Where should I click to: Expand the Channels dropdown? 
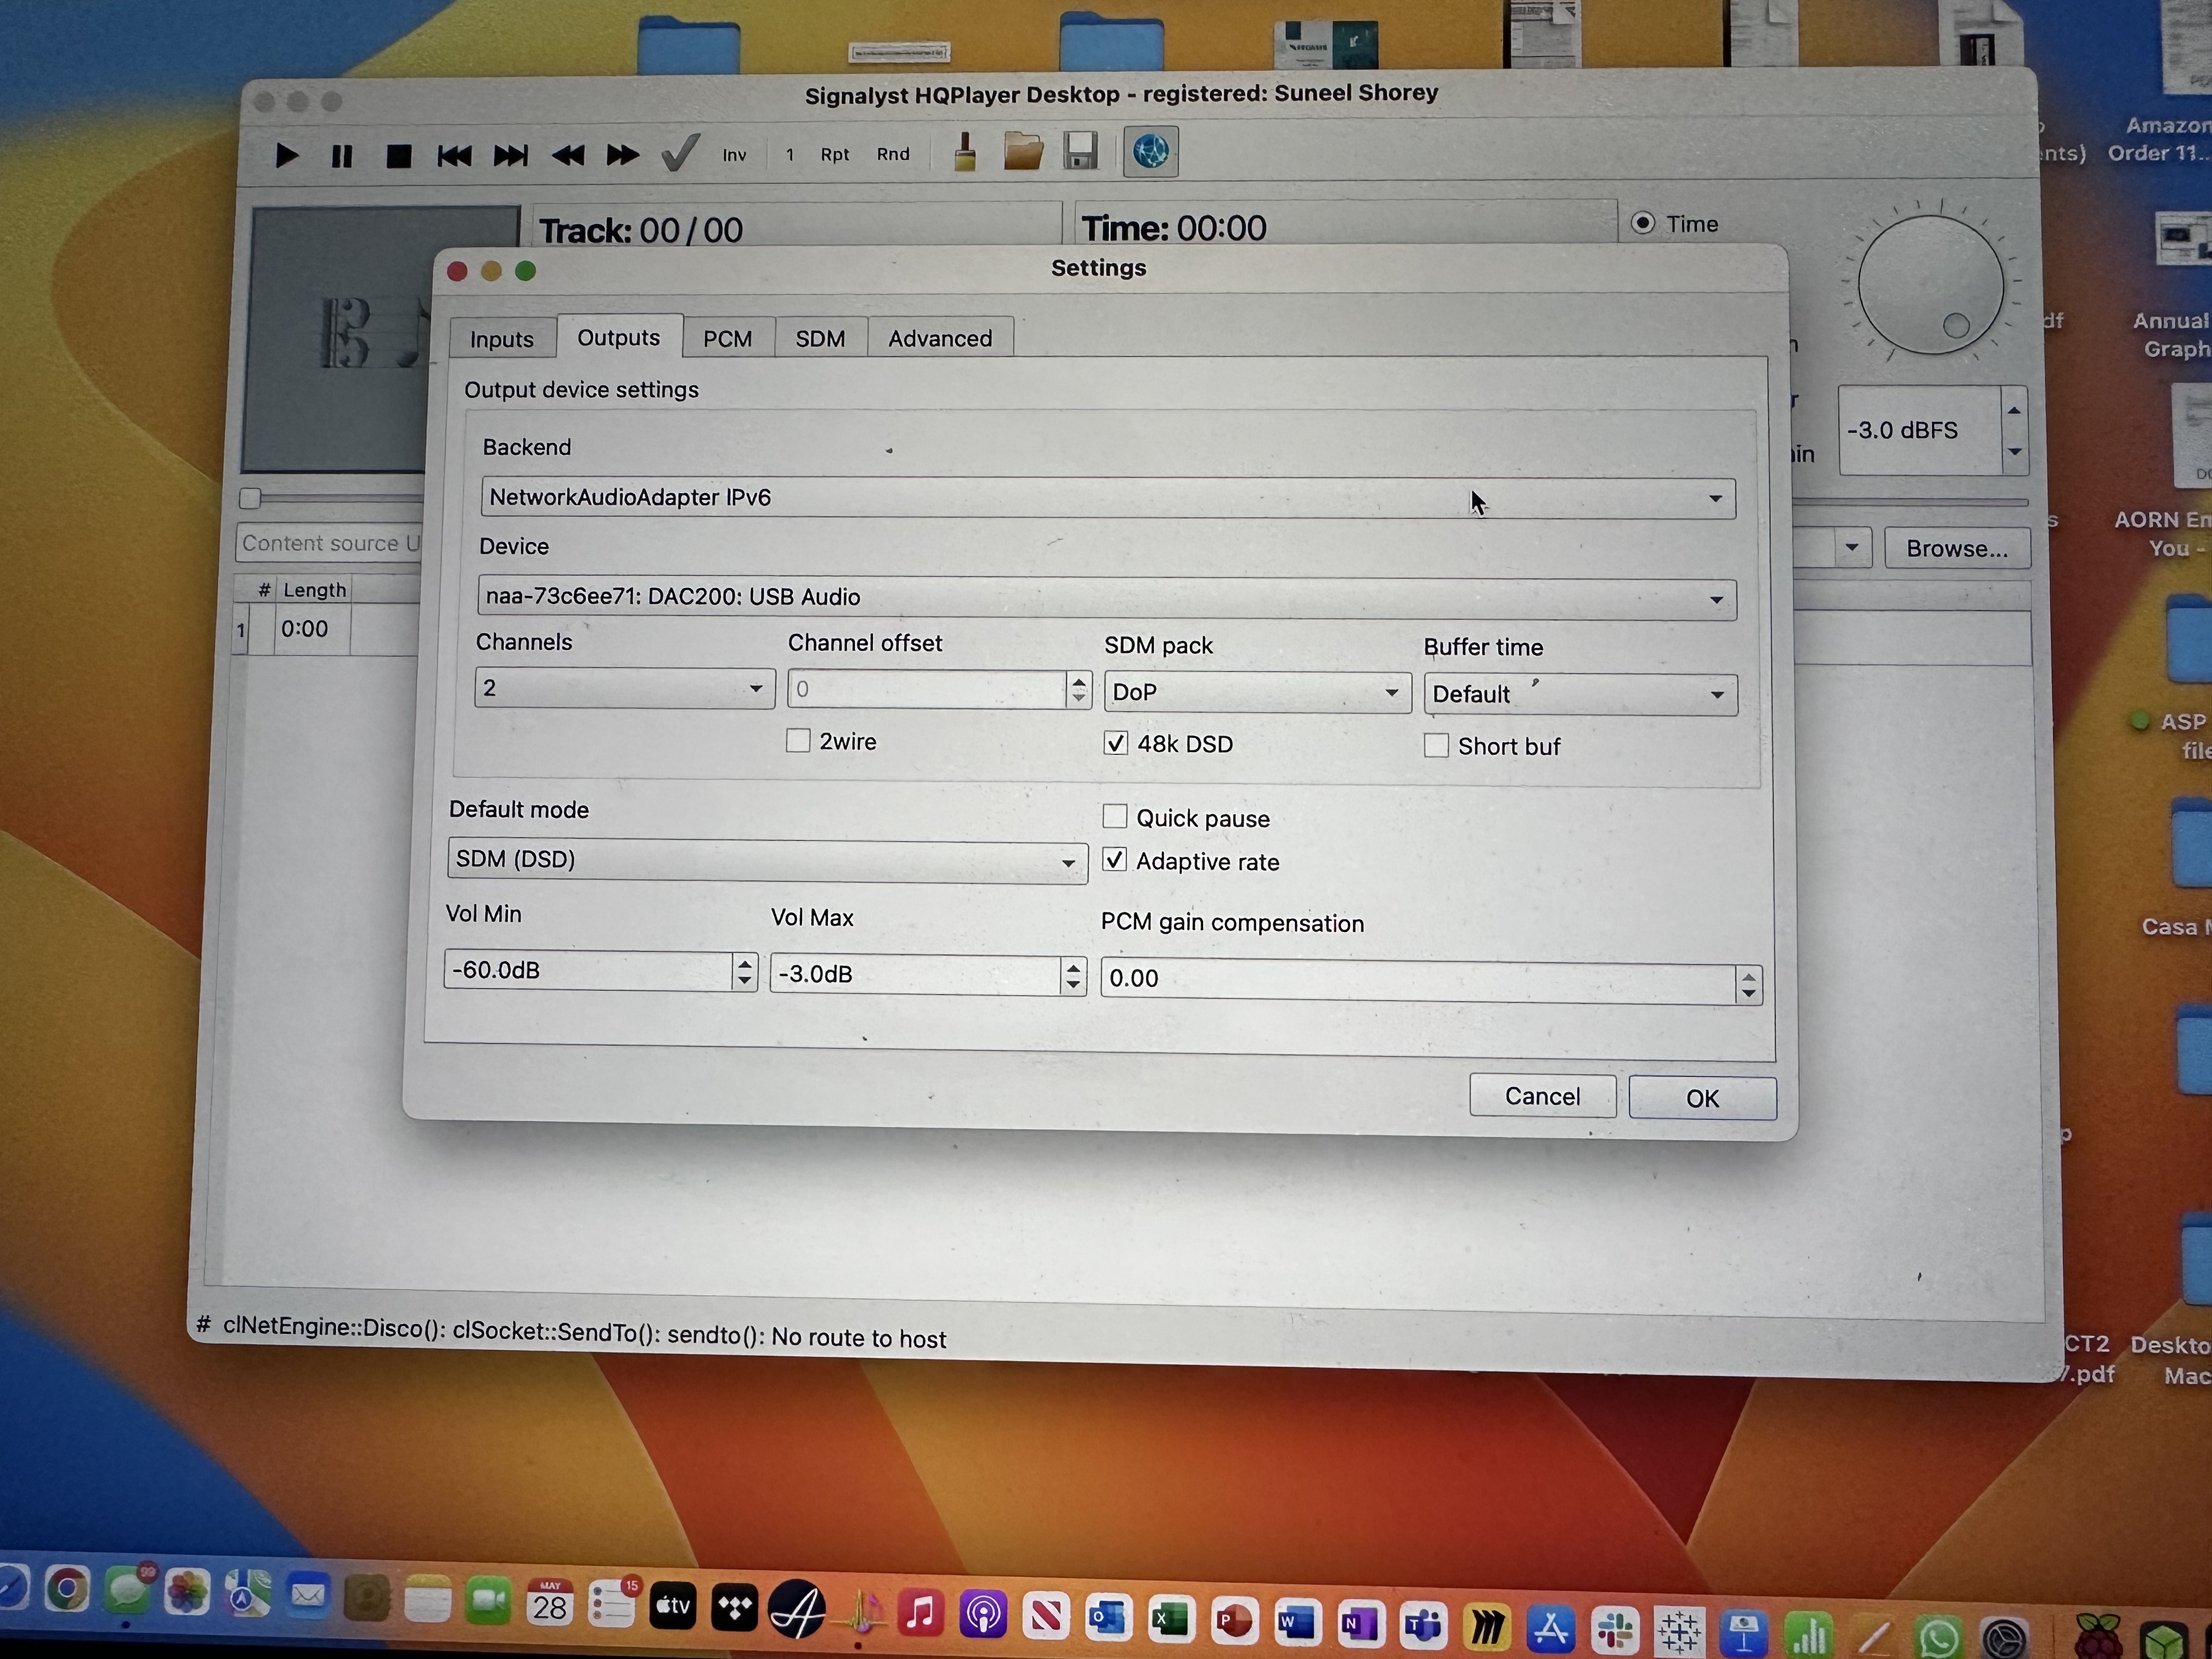tap(625, 688)
